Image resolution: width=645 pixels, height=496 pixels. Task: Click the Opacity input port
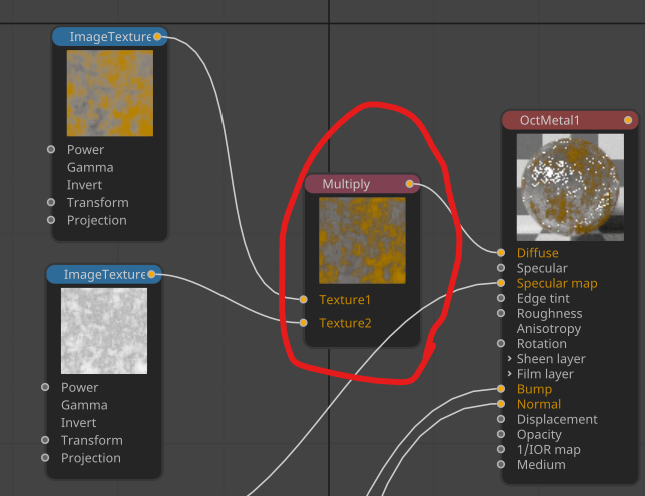tap(501, 434)
